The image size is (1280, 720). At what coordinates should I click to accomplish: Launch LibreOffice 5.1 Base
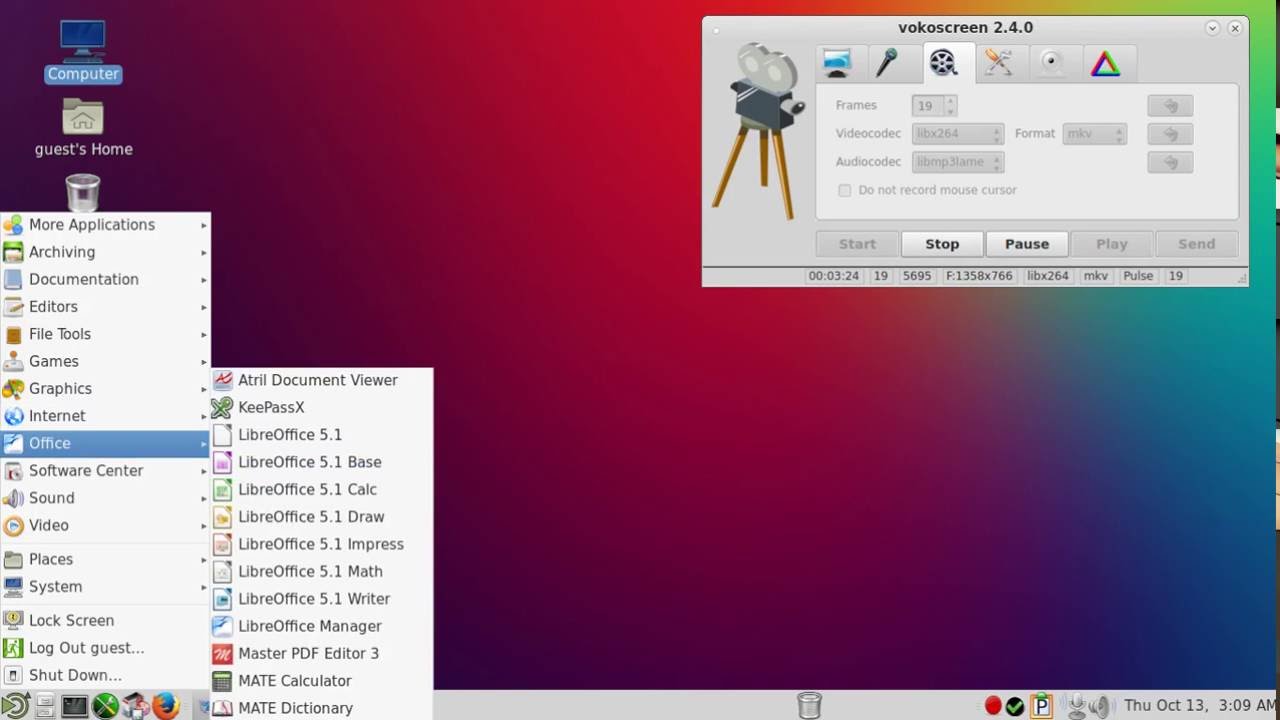click(x=321, y=462)
